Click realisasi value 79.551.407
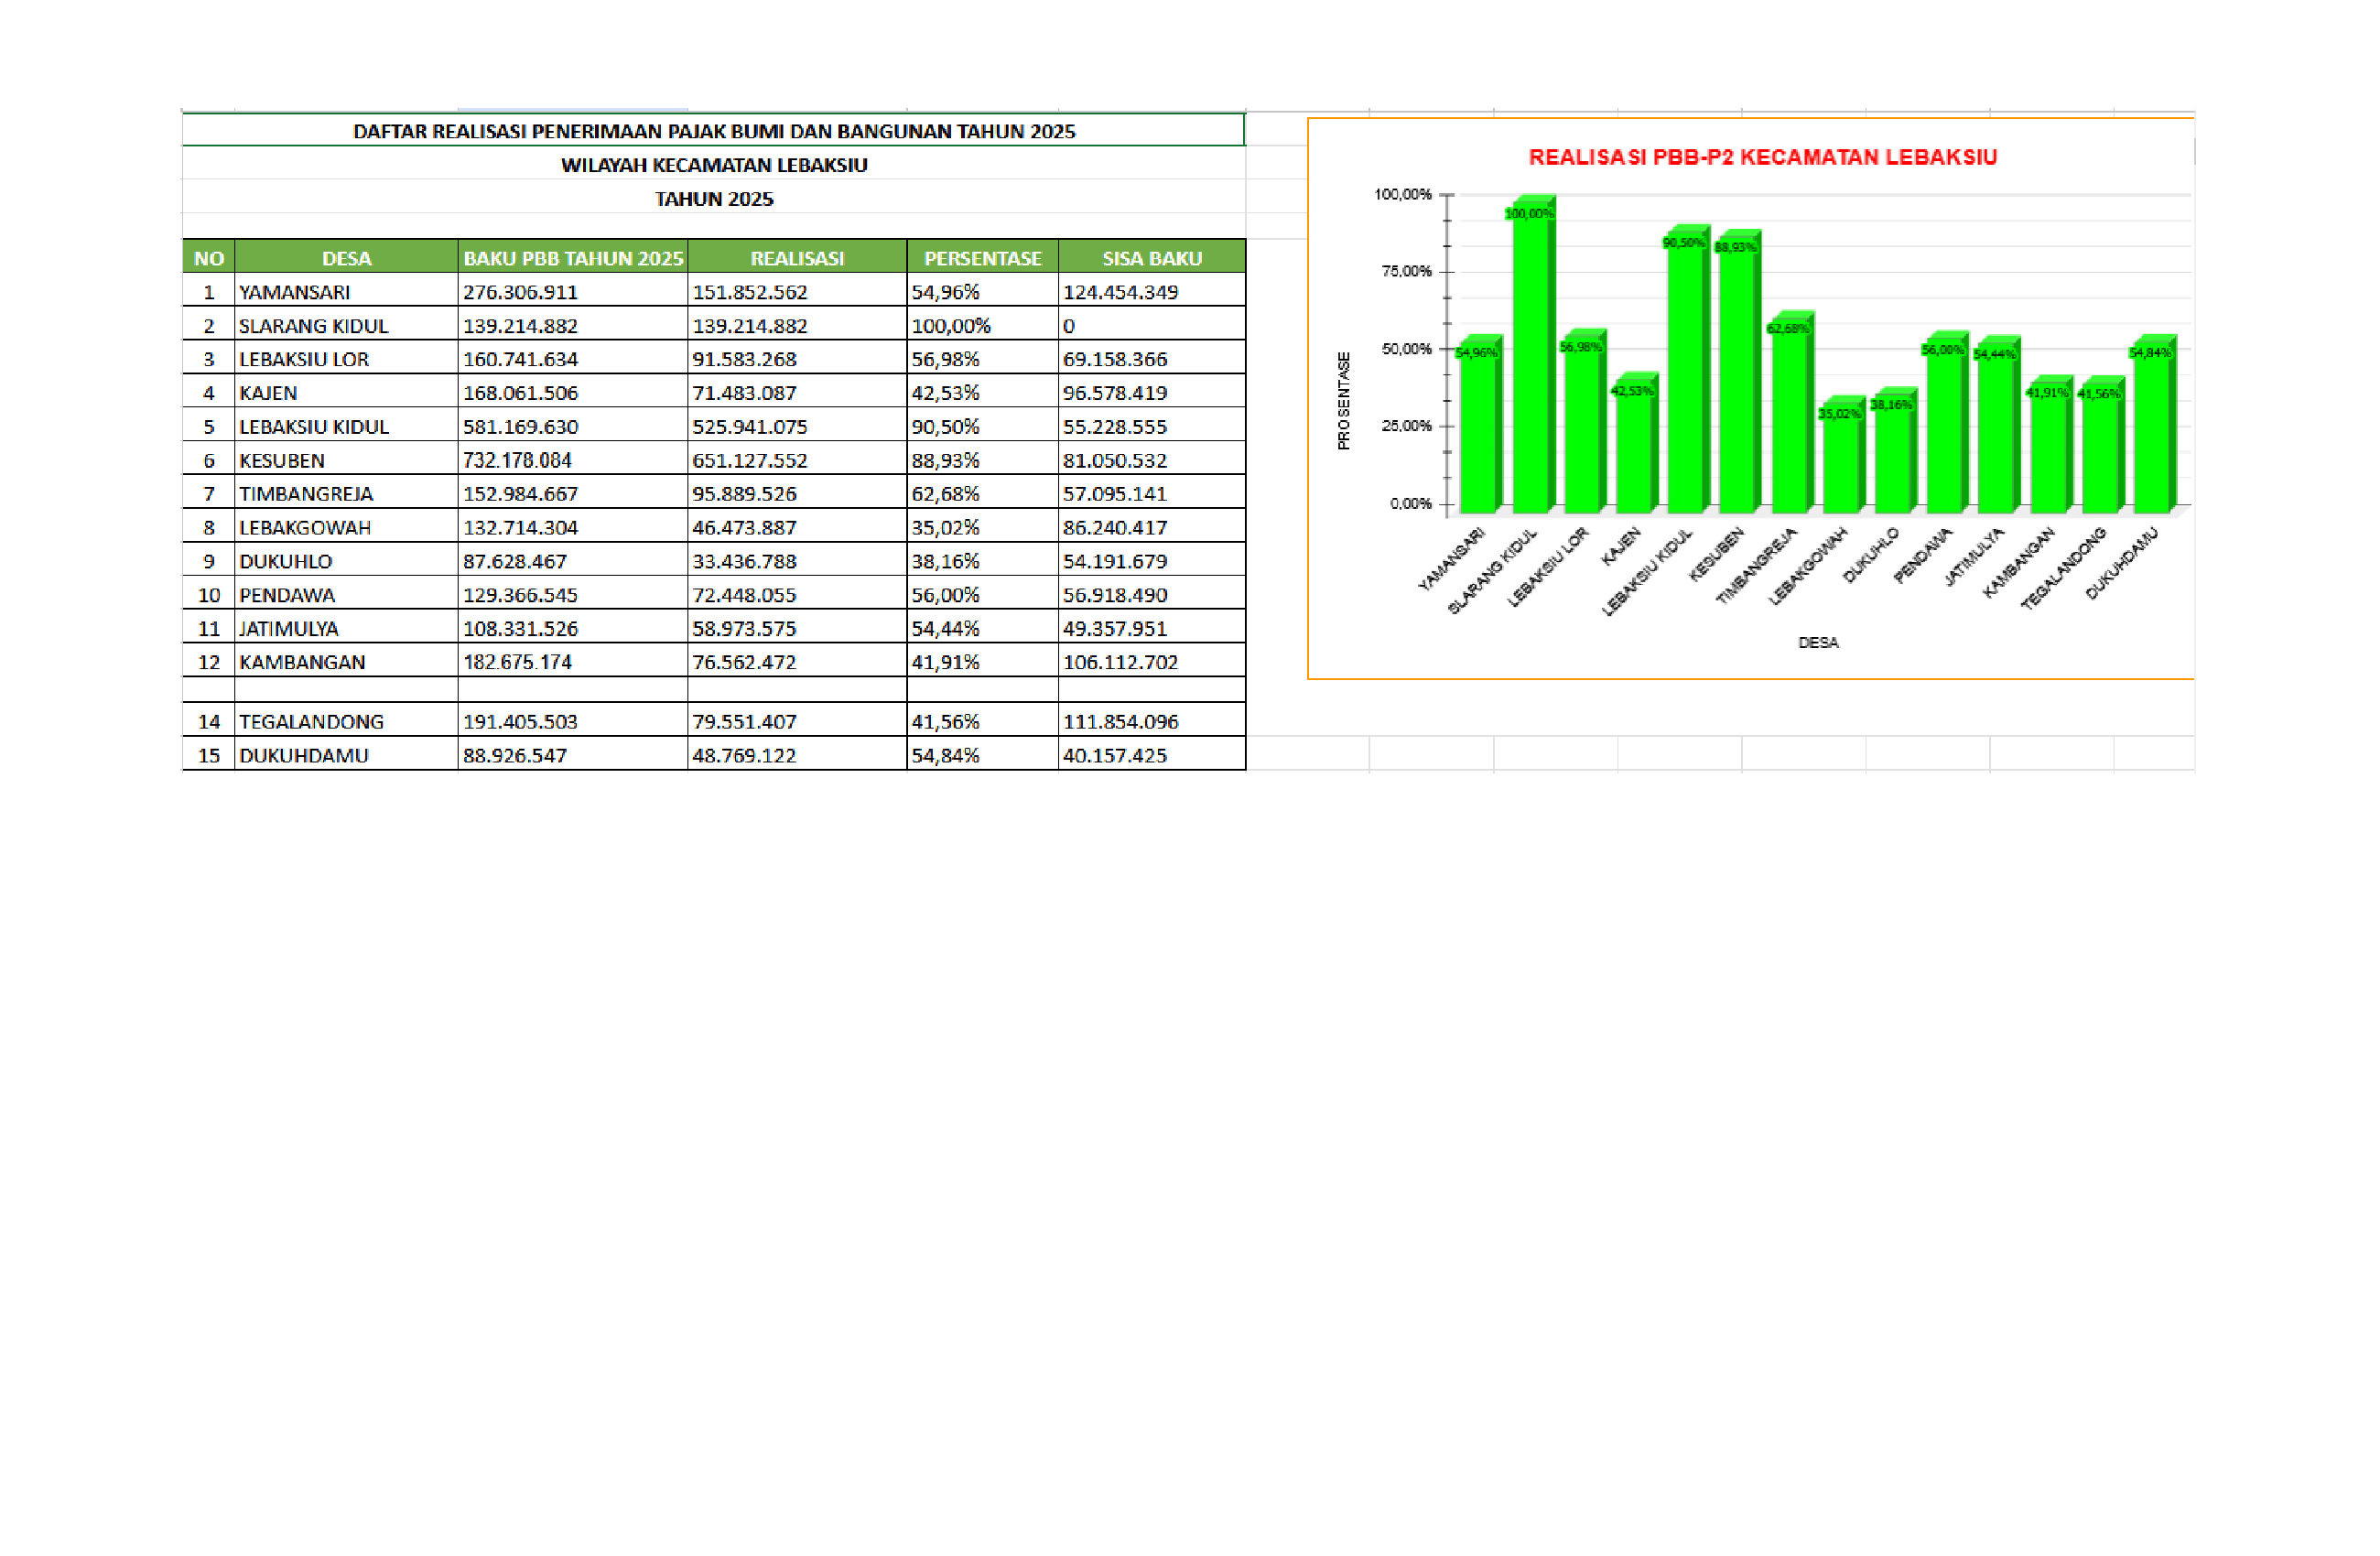Image resolution: width=2380 pixels, height=1556 pixels. tap(797, 721)
